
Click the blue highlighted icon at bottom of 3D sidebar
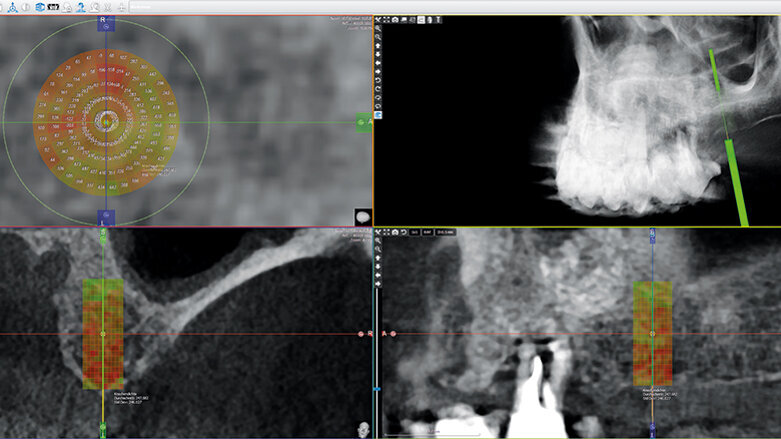pos(378,115)
